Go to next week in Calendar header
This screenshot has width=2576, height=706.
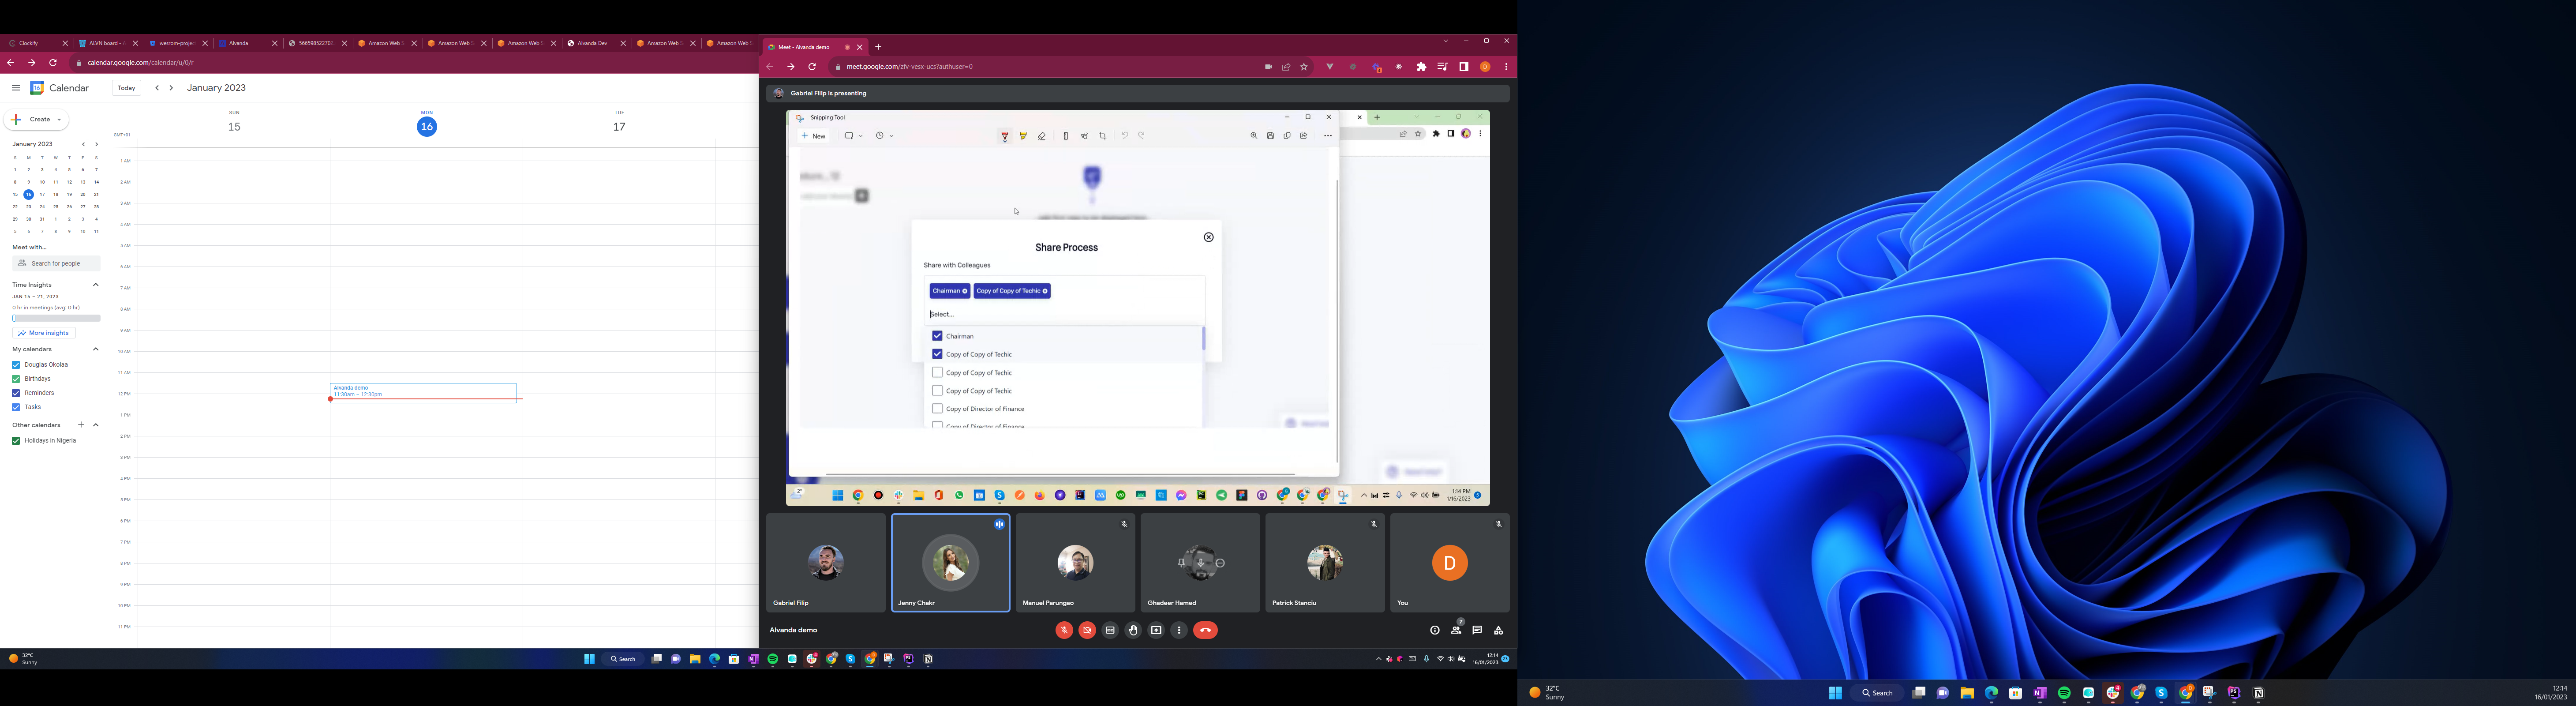click(x=171, y=88)
